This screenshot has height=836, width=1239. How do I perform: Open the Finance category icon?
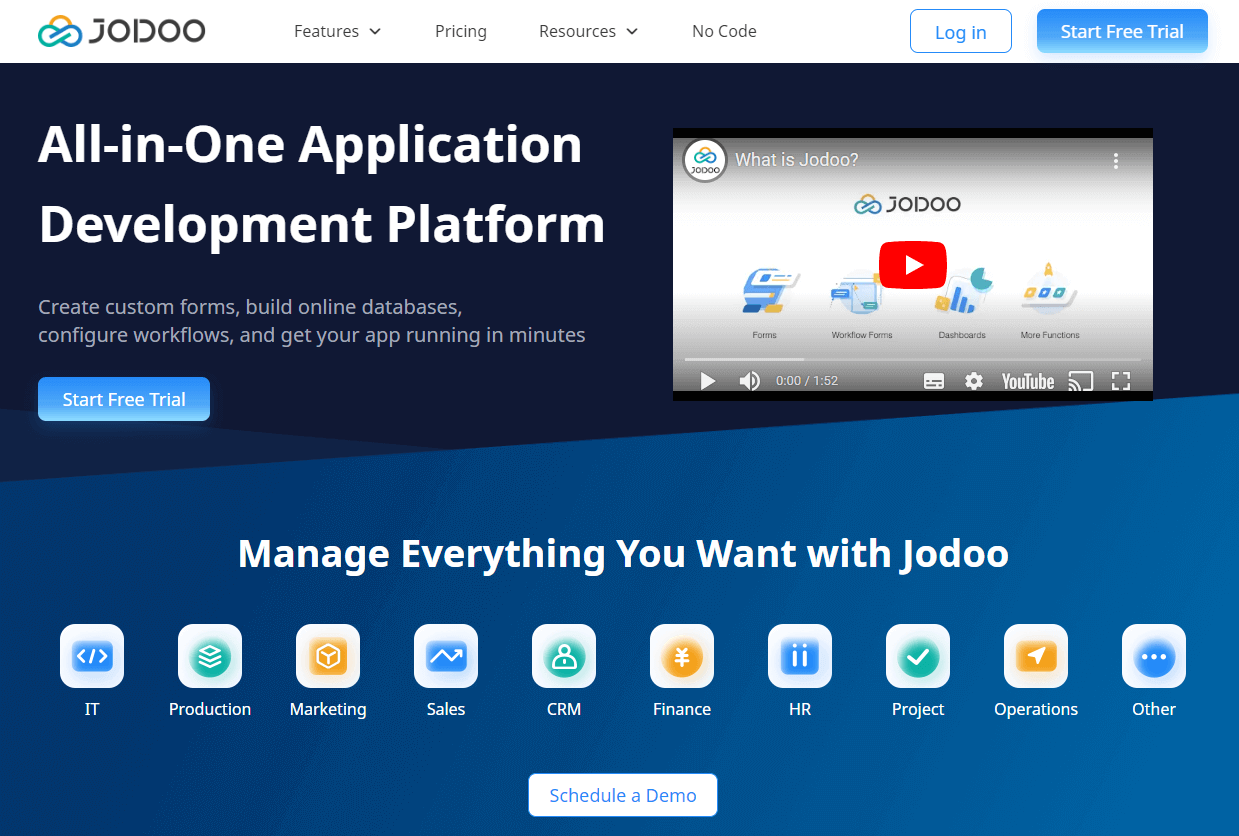[682, 656]
